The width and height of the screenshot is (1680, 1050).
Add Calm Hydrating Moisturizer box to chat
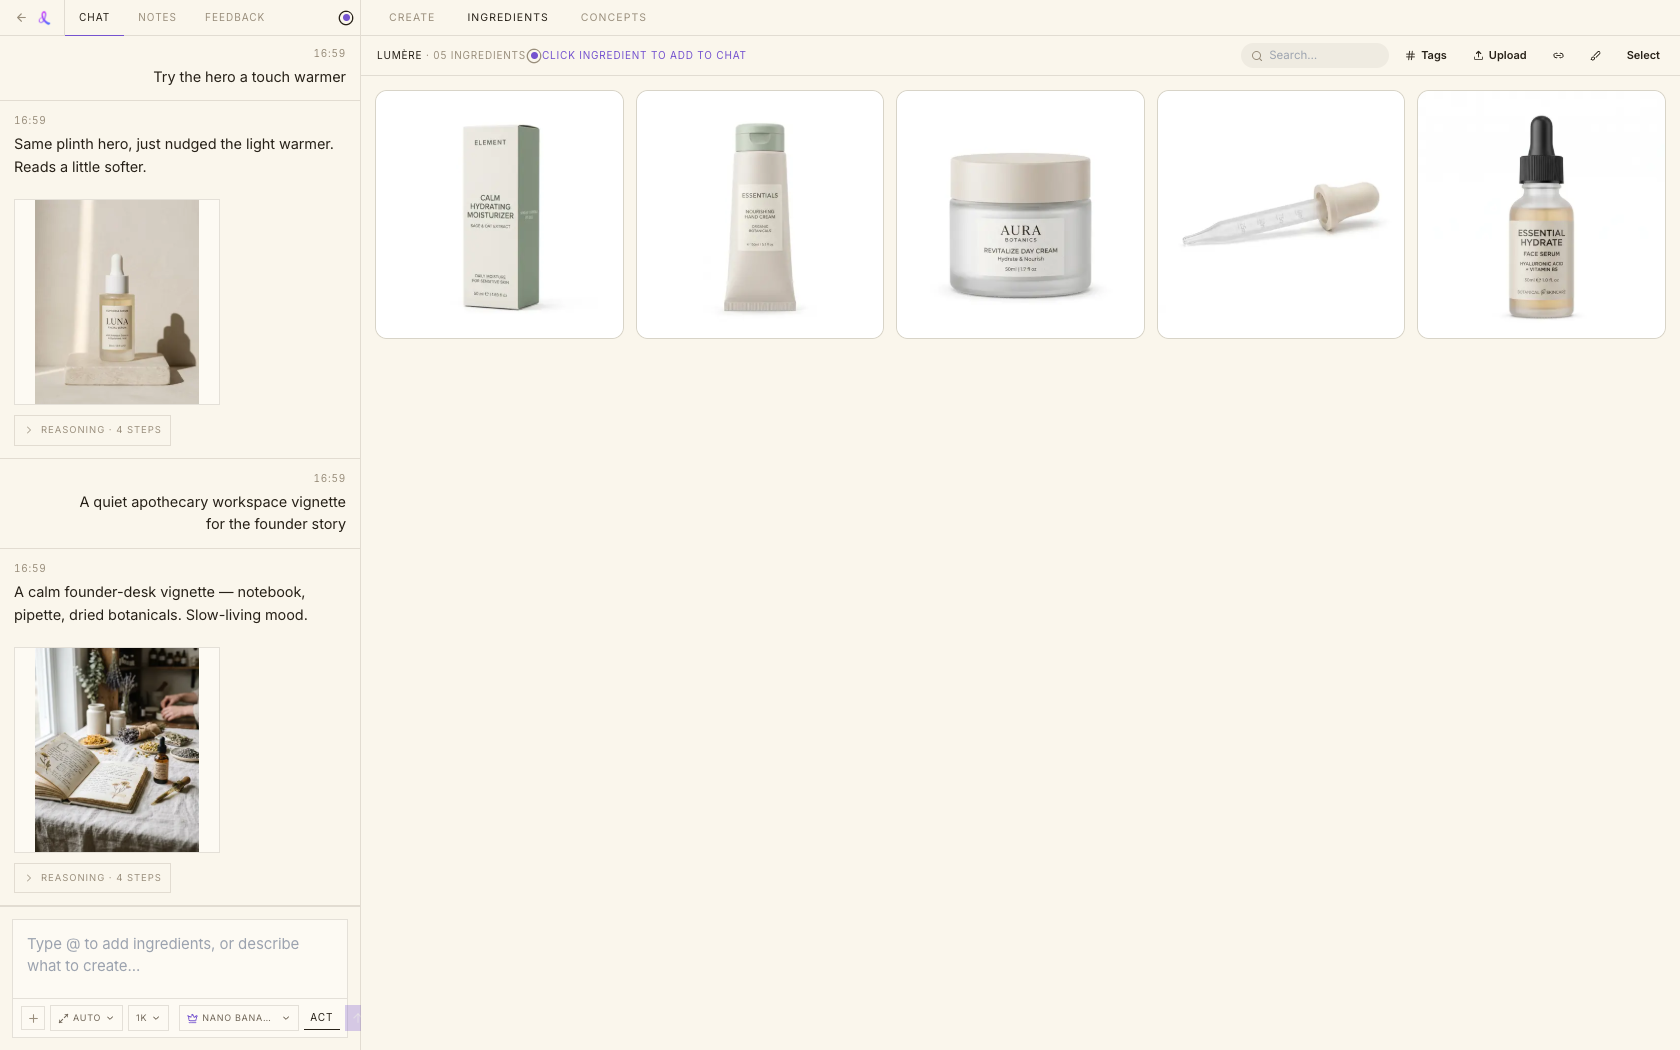pyautogui.click(x=499, y=215)
